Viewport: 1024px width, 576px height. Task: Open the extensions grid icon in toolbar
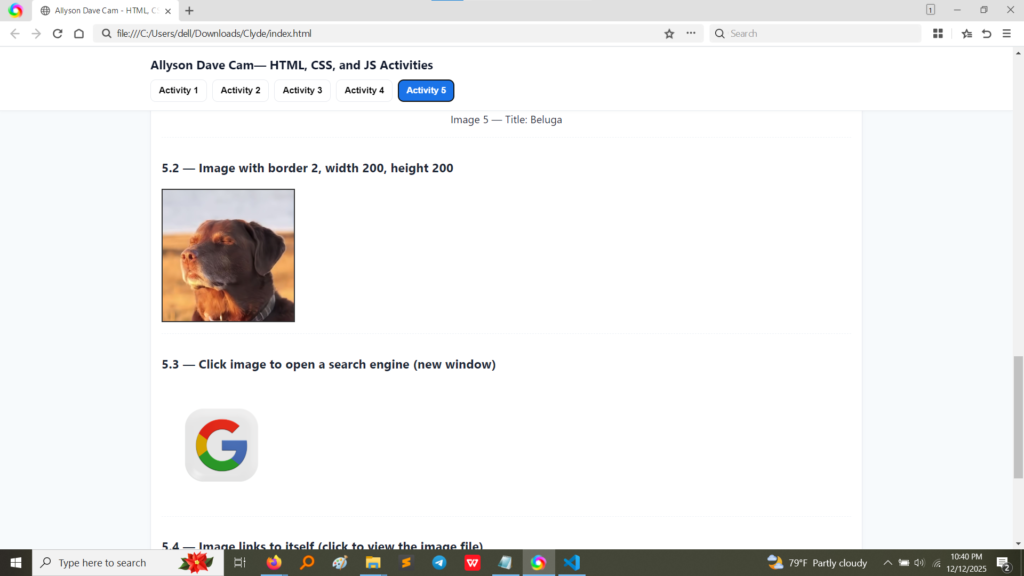pyautogui.click(x=938, y=33)
